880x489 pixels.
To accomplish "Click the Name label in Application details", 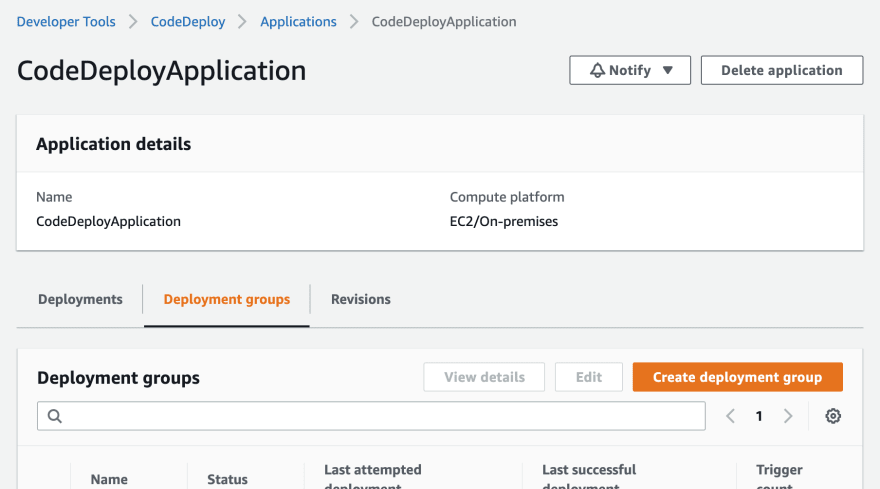I will [54, 197].
